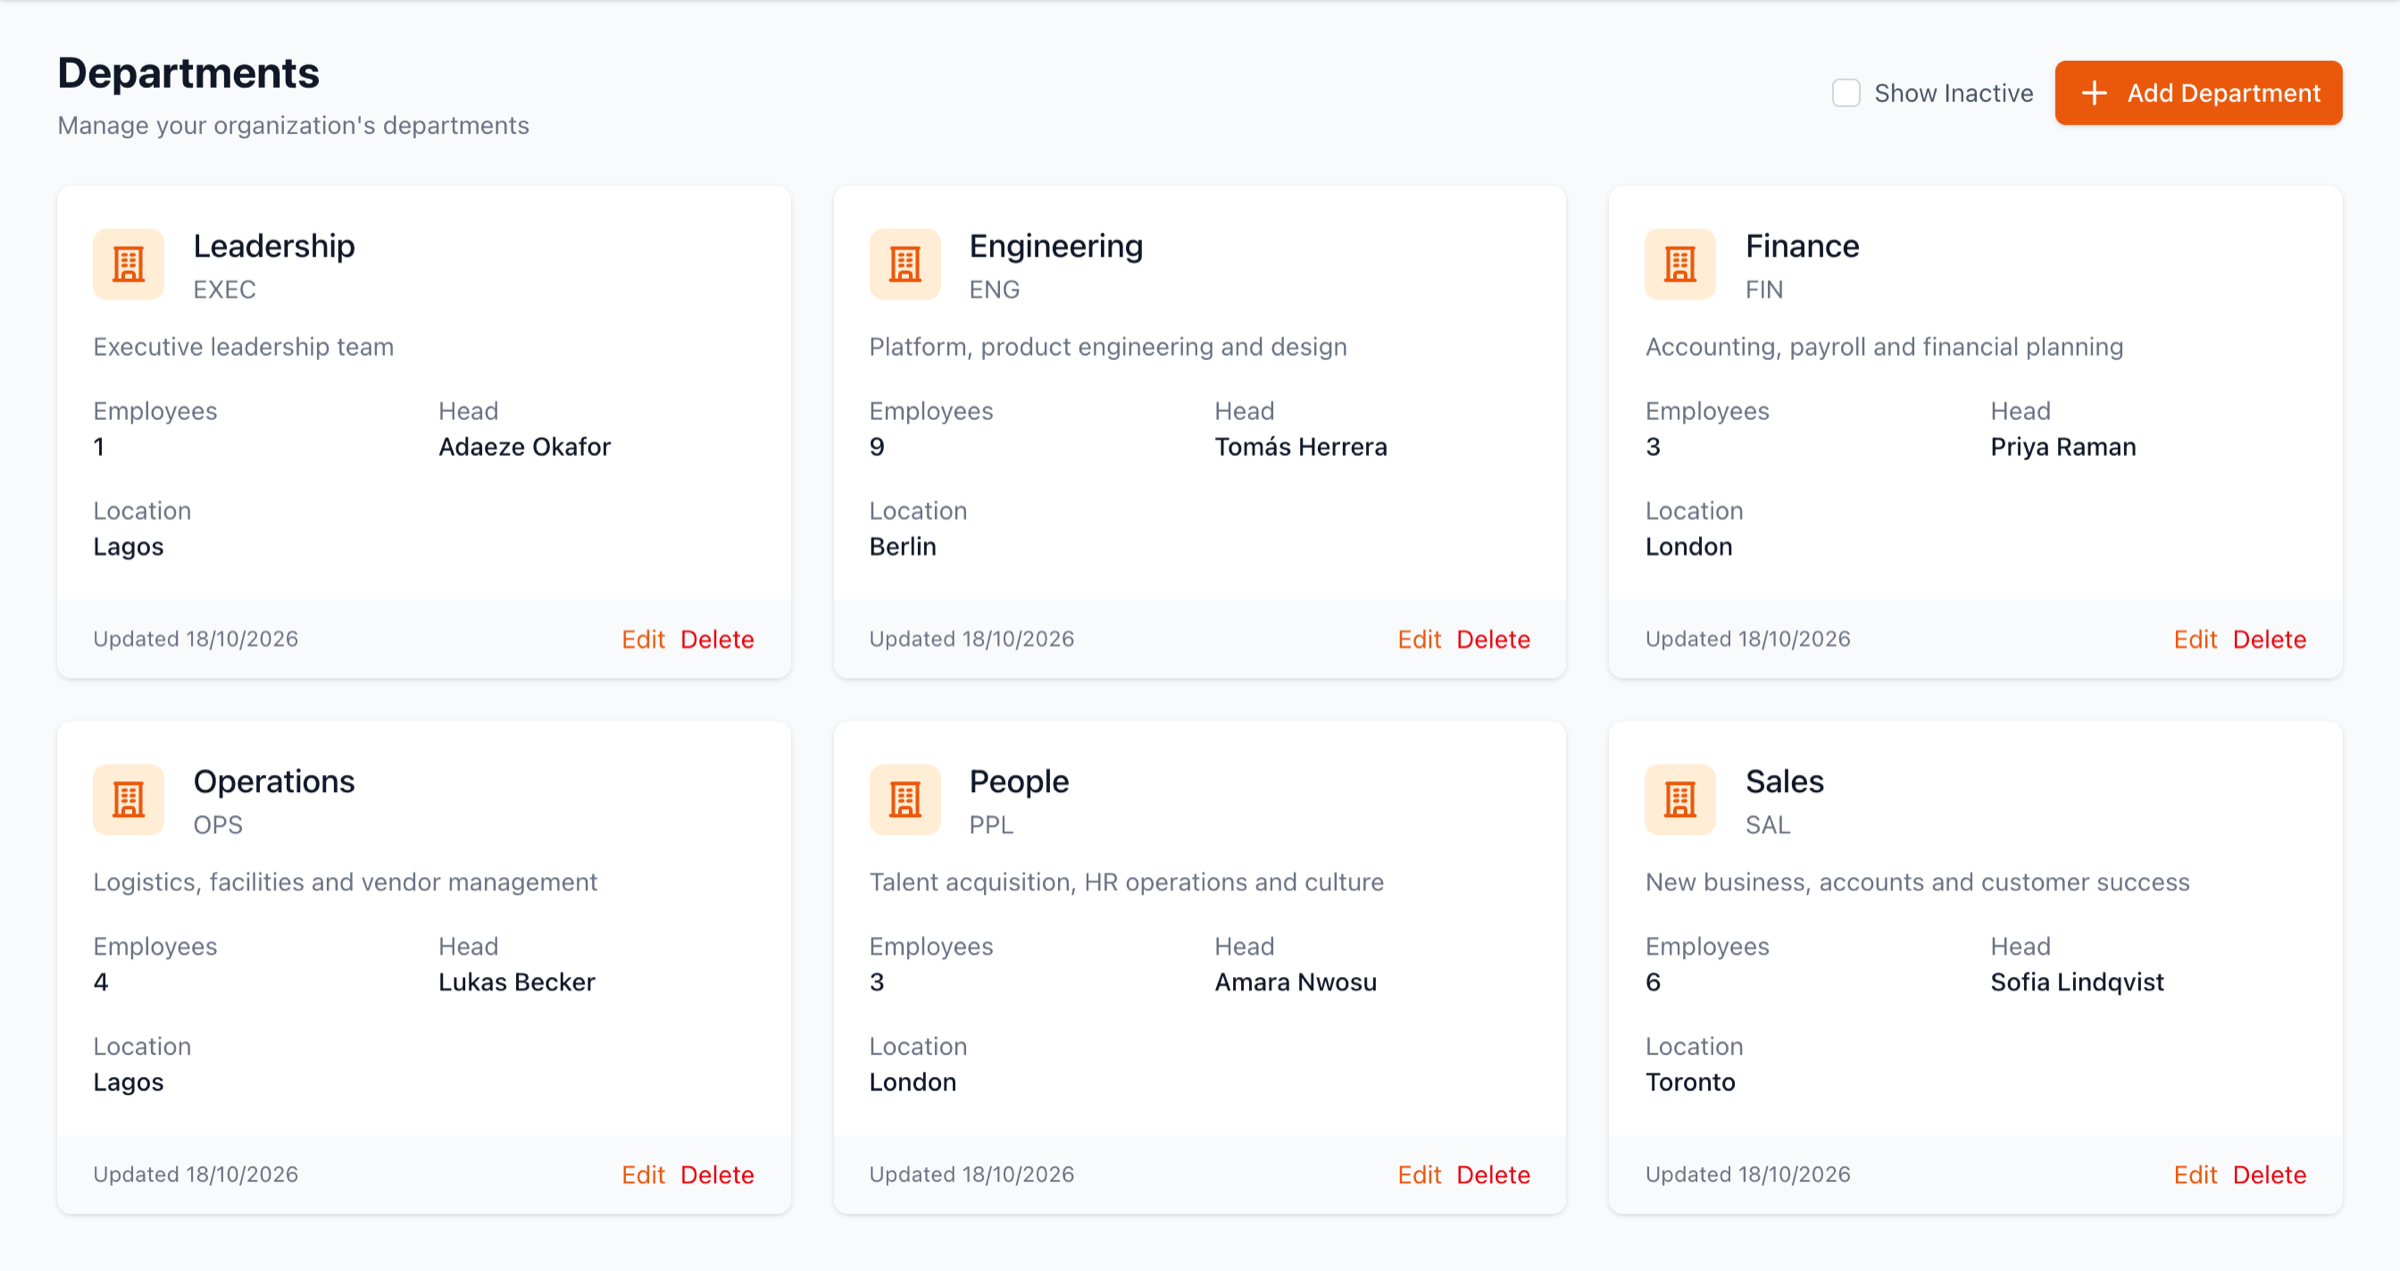The height and width of the screenshot is (1271, 2400).
Task: Delete the Sales department
Action: tap(2269, 1174)
